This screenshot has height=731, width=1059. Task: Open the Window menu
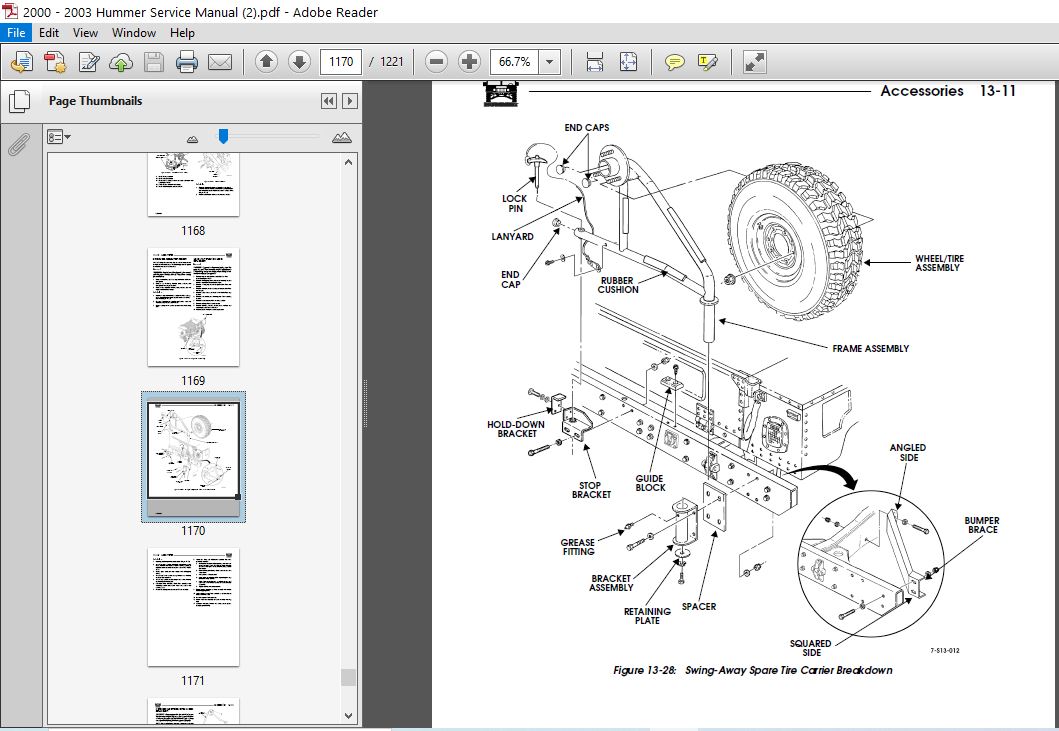pyautogui.click(x=134, y=32)
